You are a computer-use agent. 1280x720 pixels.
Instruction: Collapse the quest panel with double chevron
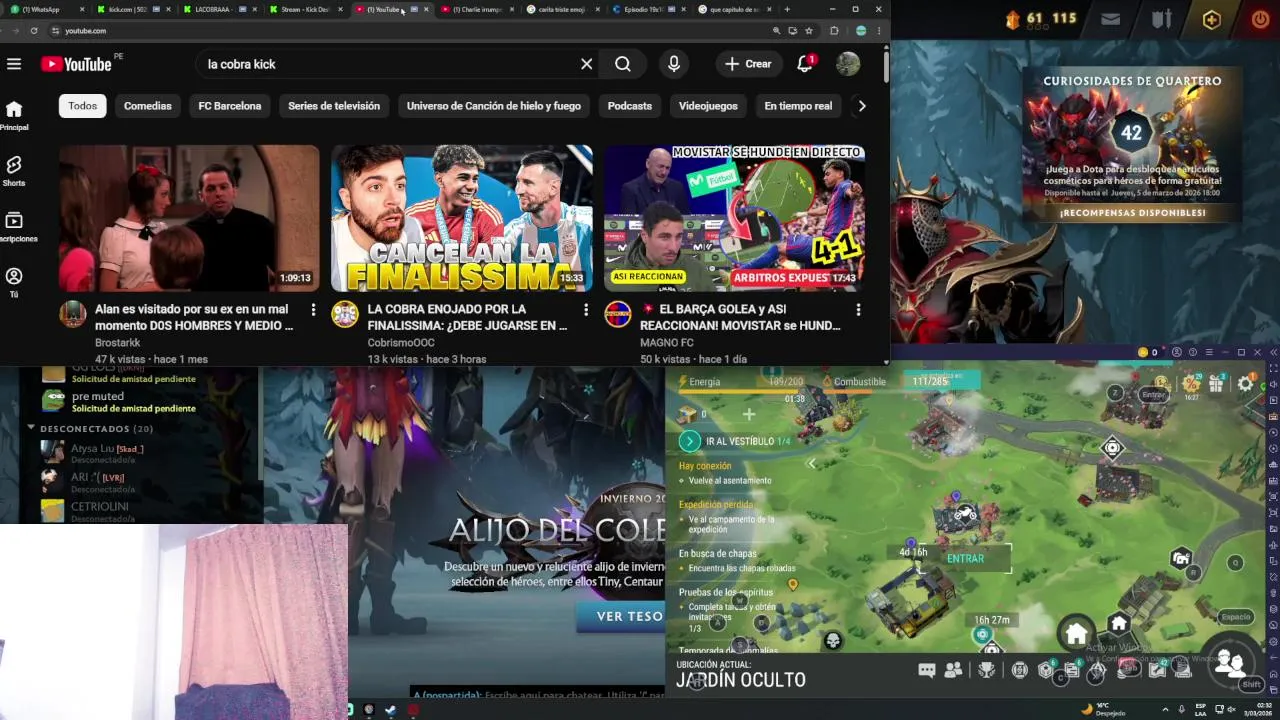(812, 464)
